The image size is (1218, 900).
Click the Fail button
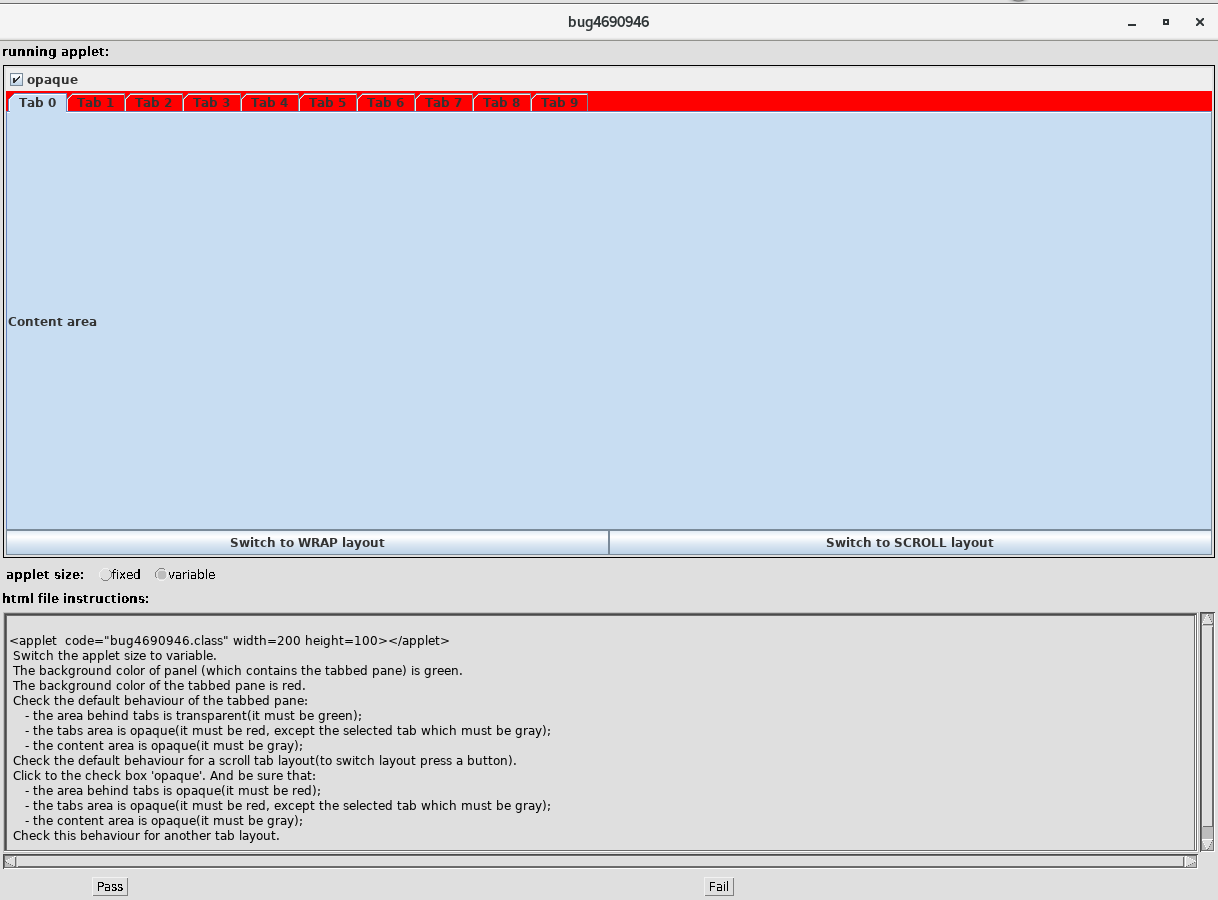[x=718, y=886]
